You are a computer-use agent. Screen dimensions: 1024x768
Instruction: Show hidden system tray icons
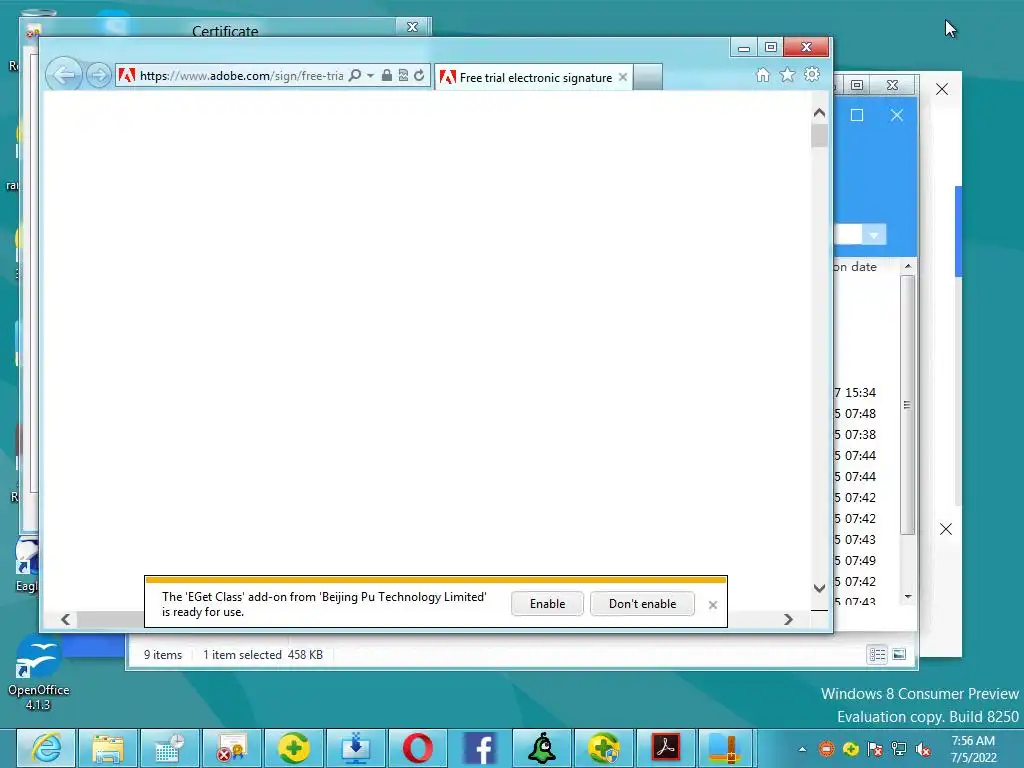click(x=802, y=749)
